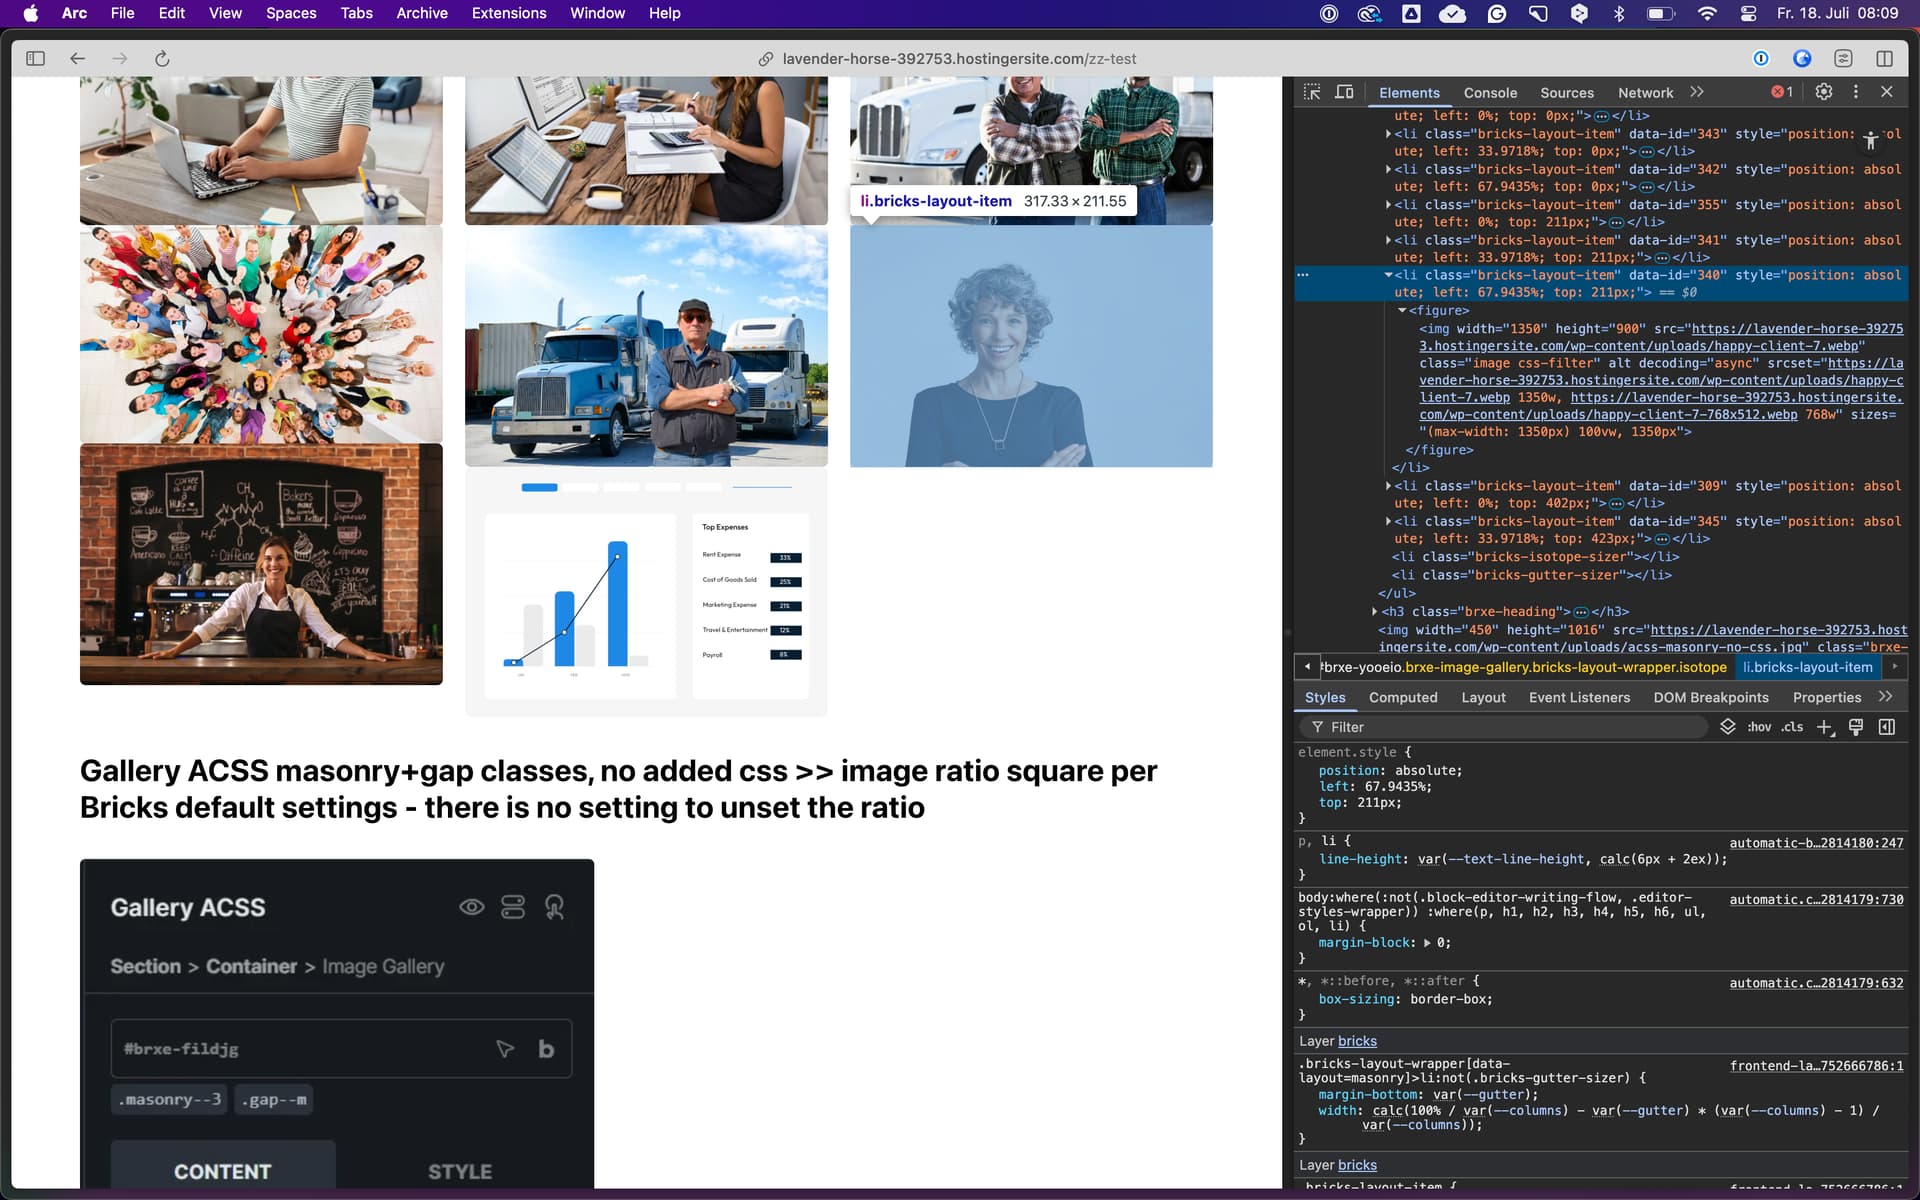The width and height of the screenshot is (1920, 1200).
Task: Switch to the Console panel tab
Action: (1490, 93)
